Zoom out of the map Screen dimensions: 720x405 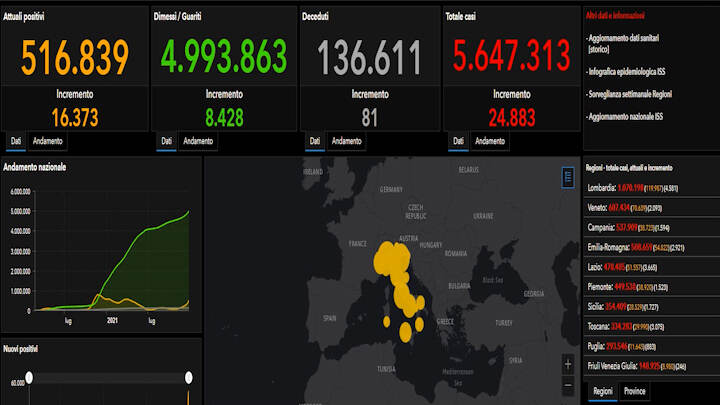pos(568,385)
